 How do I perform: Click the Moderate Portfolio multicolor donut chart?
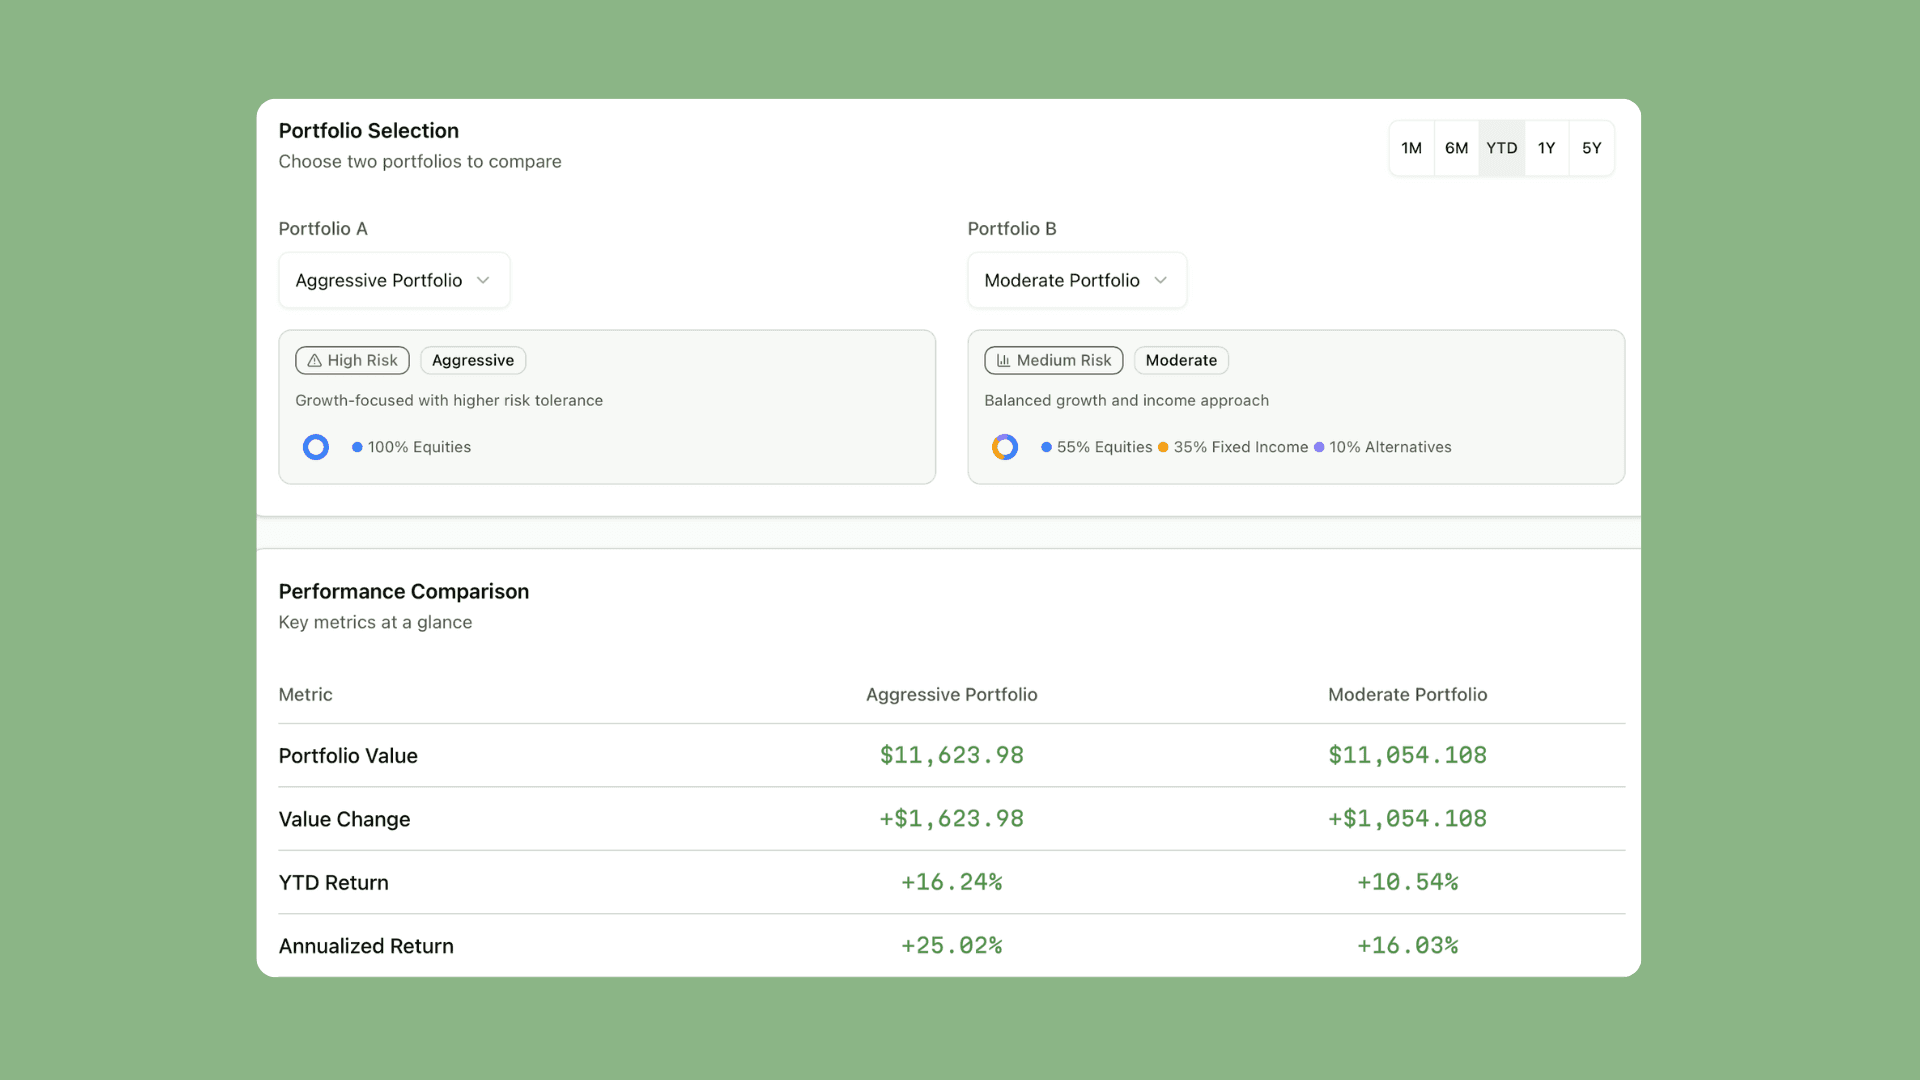click(1005, 447)
